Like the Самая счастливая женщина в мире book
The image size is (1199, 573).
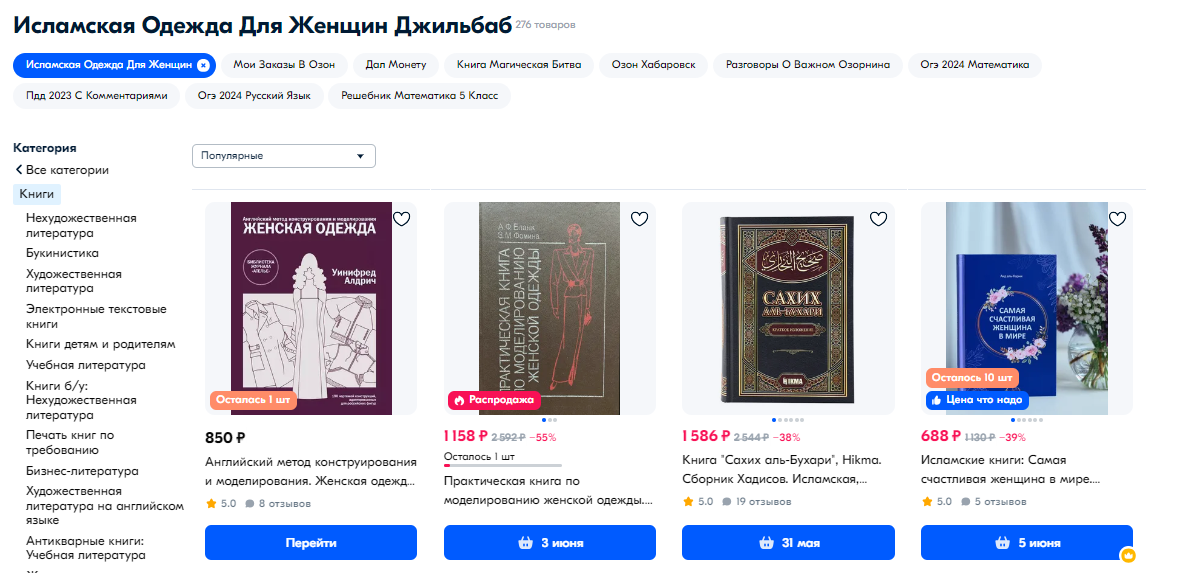(1117, 220)
